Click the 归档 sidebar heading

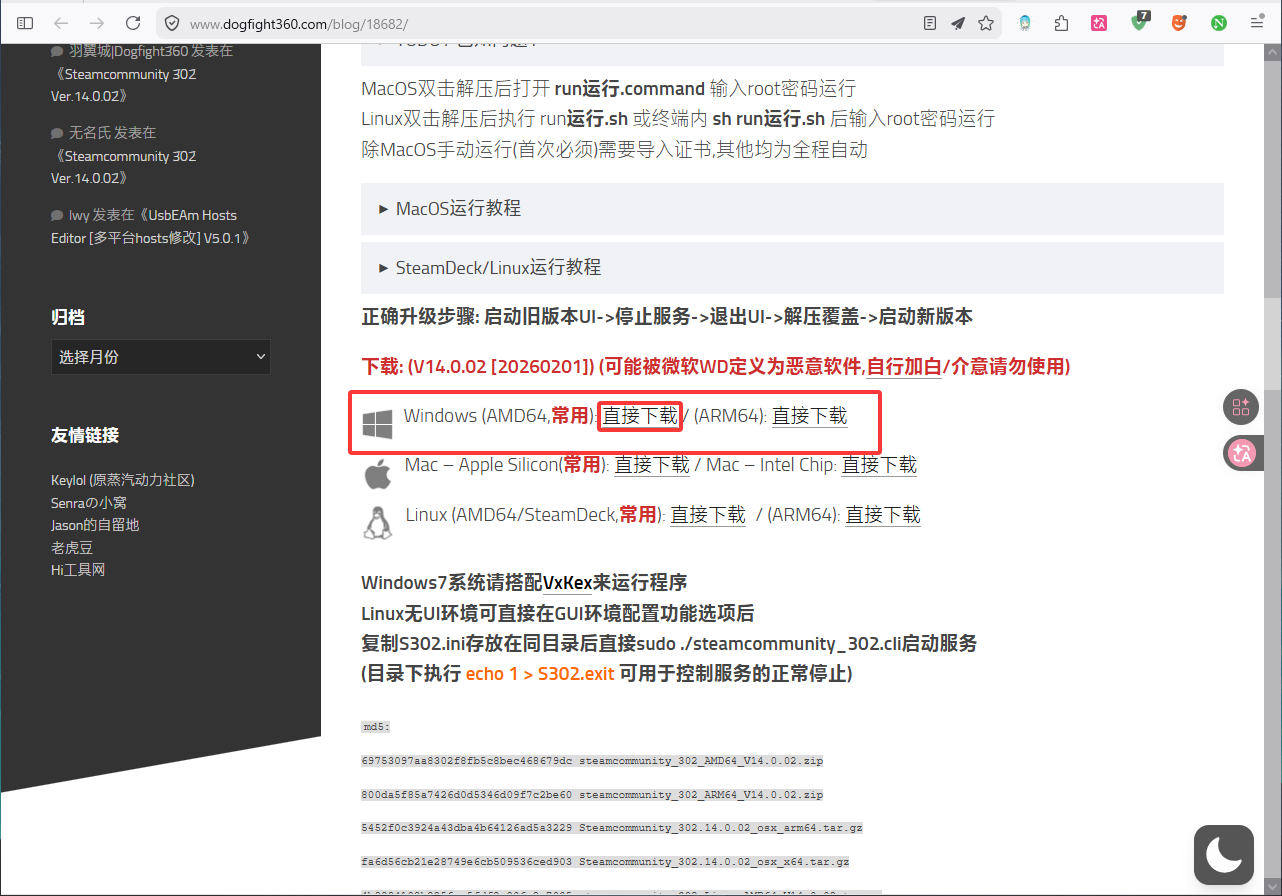[x=68, y=318]
